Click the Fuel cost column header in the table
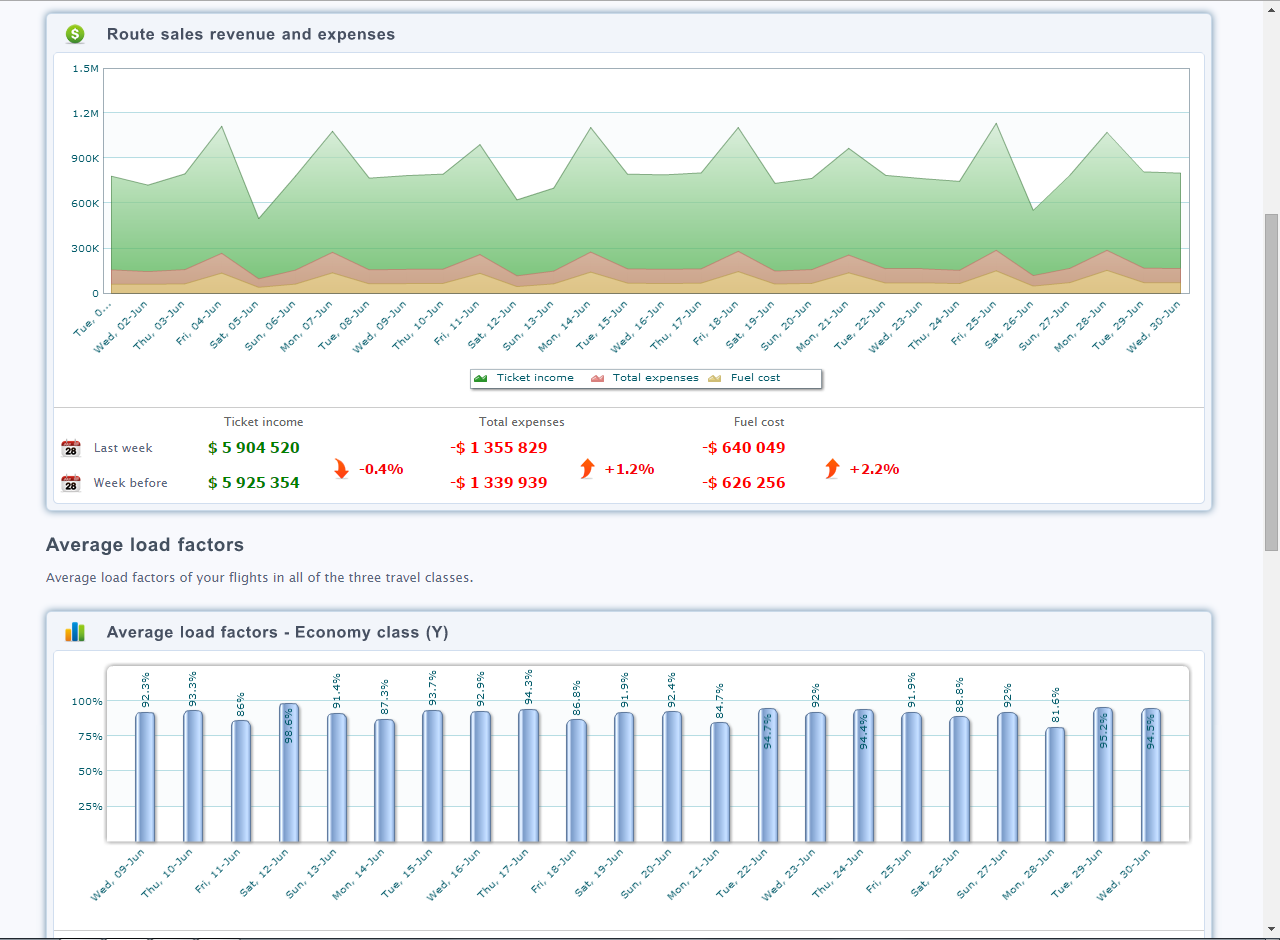Screen dimensions: 1280x940 [759, 422]
